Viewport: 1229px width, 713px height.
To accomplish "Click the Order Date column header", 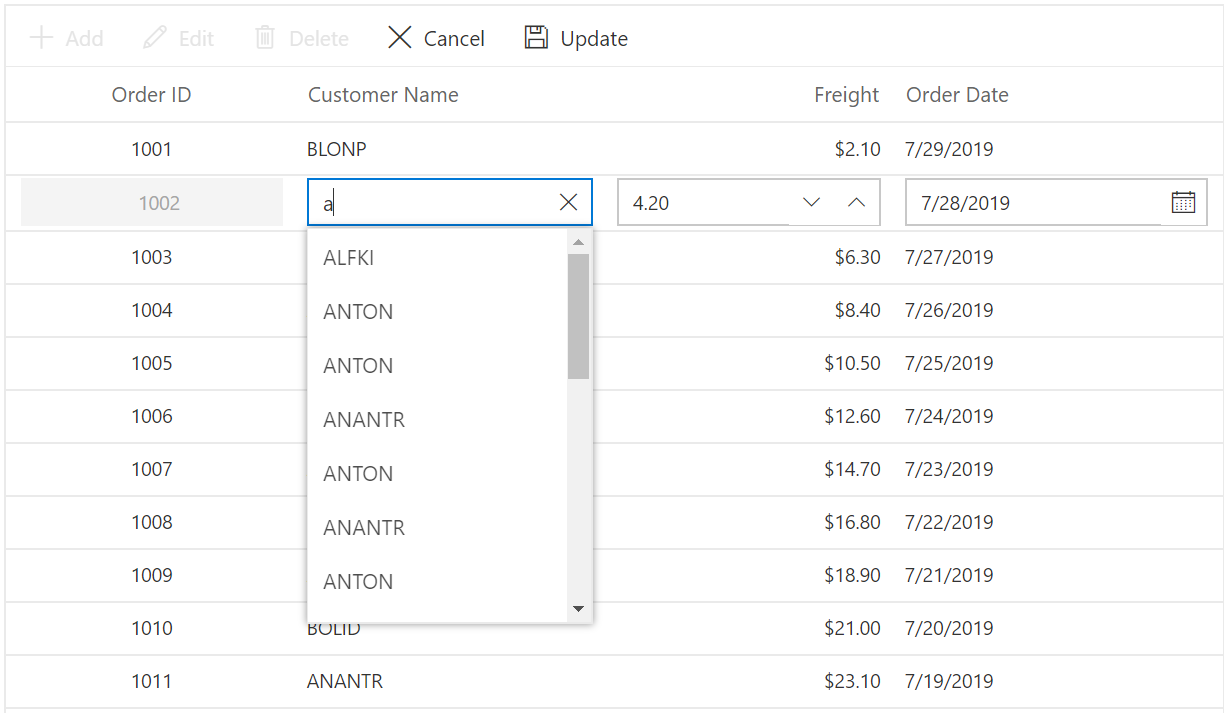I will coord(957,95).
